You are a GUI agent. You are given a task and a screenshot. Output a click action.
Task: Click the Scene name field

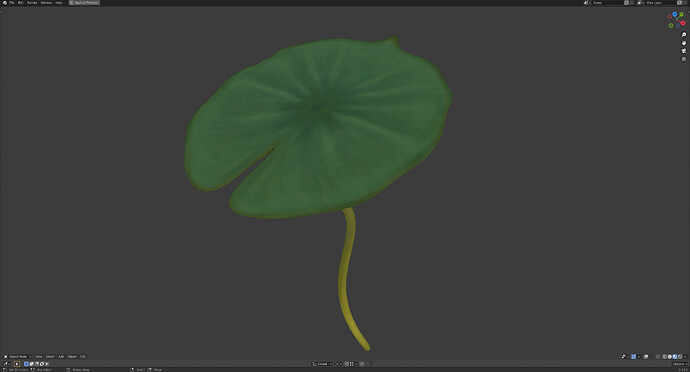pyautogui.click(x=608, y=3)
